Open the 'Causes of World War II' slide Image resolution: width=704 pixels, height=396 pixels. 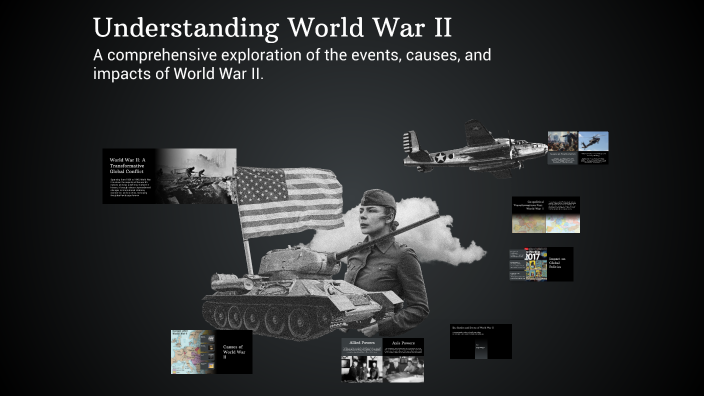click(x=211, y=352)
